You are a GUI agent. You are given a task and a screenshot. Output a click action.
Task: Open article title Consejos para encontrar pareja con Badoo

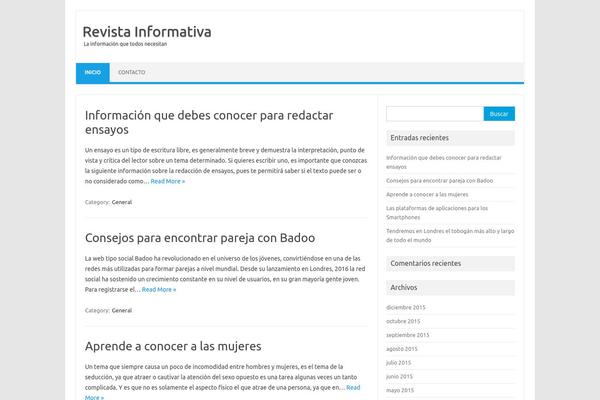(200, 238)
